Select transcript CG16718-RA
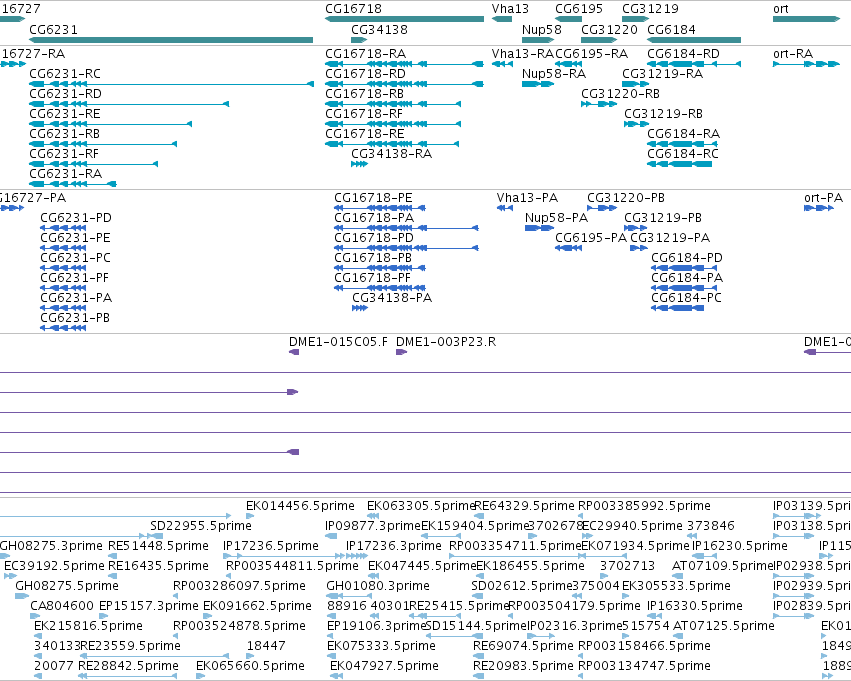 click(x=404, y=64)
